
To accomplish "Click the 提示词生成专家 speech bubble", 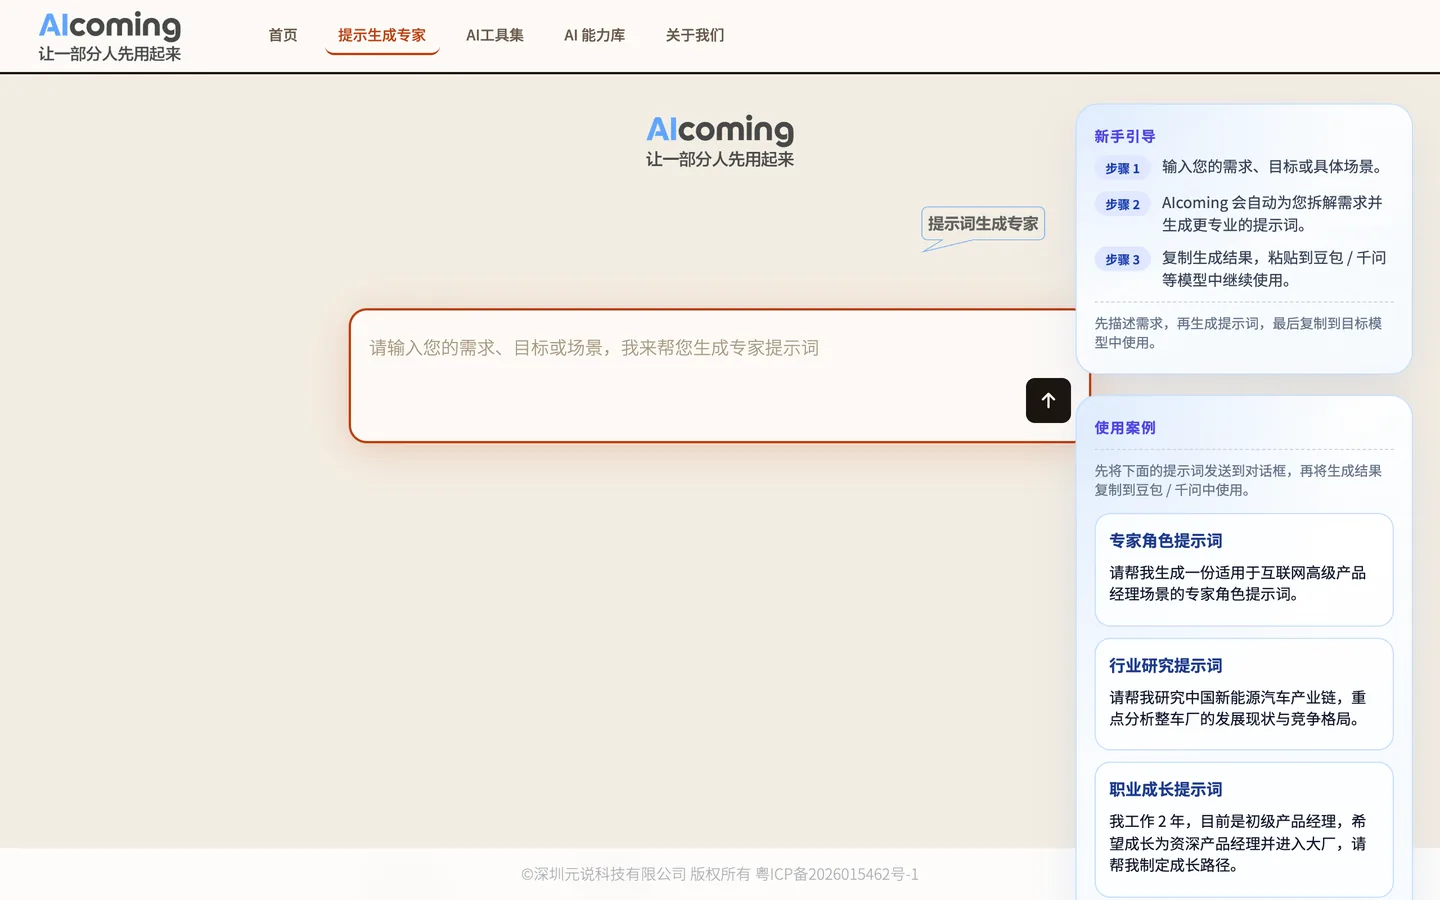I will pos(983,224).
